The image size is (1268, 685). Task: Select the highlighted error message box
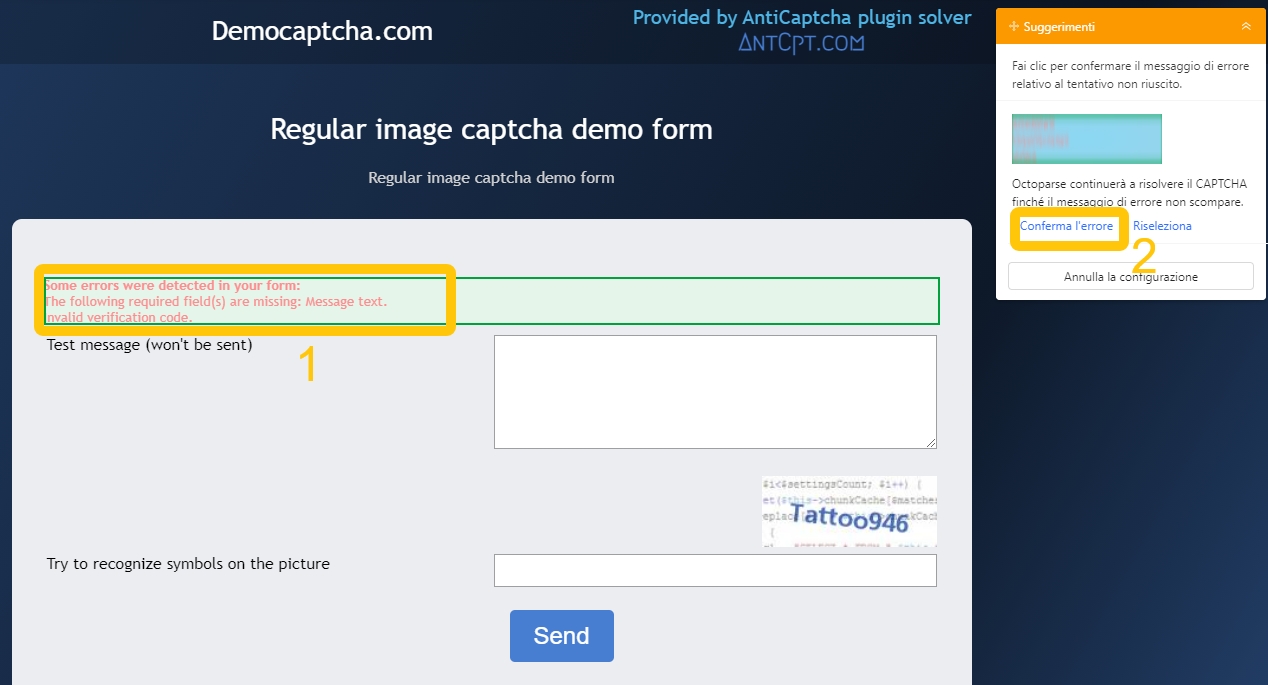point(490,301)
